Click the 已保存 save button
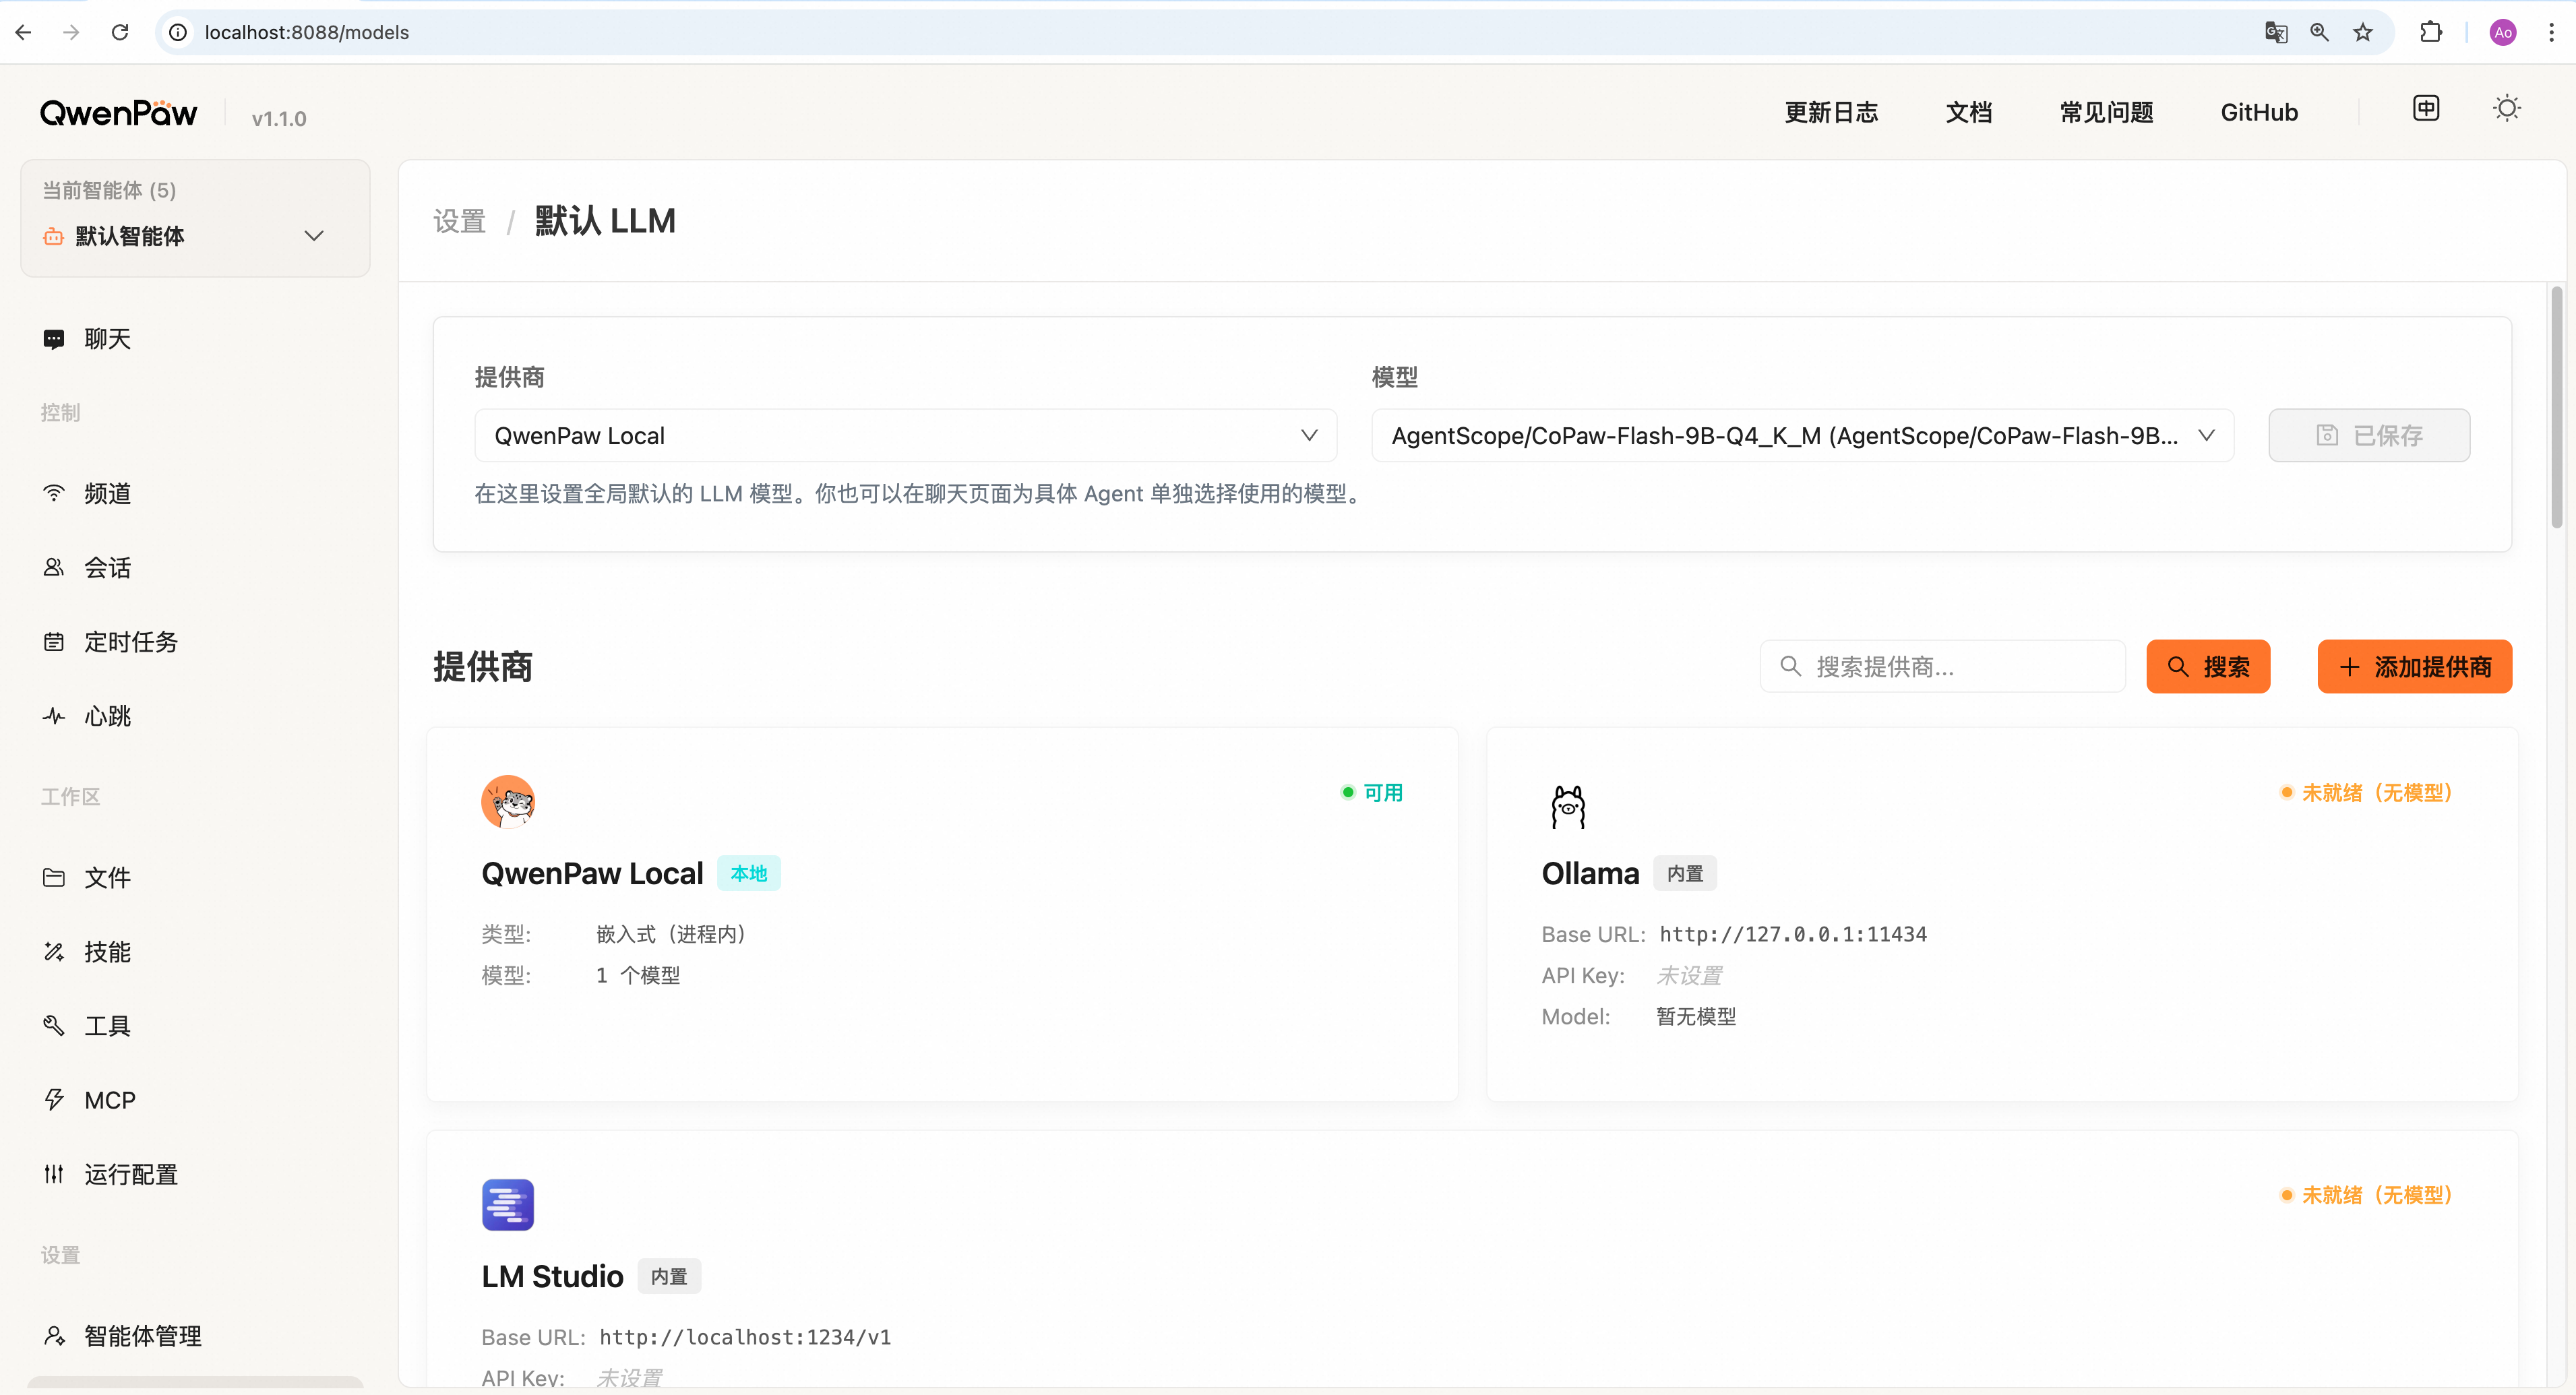The image size is (2576, 1395). (2369, 435)
